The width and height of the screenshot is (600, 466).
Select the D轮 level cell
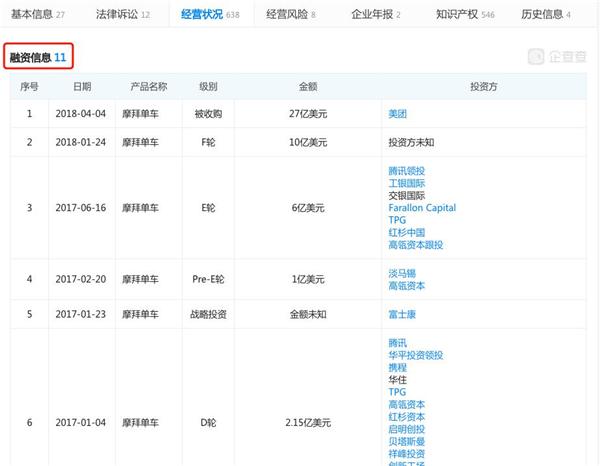coord(208,422)
